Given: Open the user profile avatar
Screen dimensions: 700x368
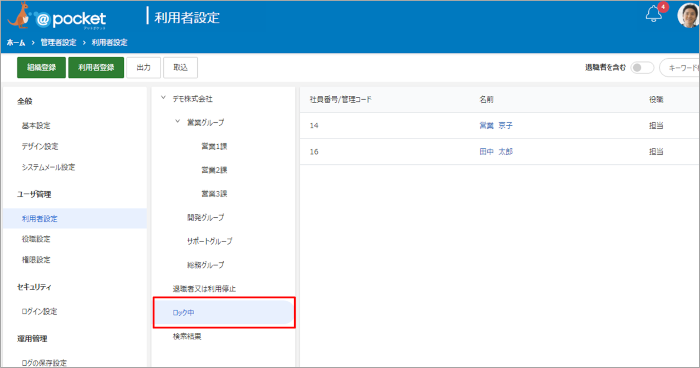Looking at the screenshot, I should click(688, 16).
